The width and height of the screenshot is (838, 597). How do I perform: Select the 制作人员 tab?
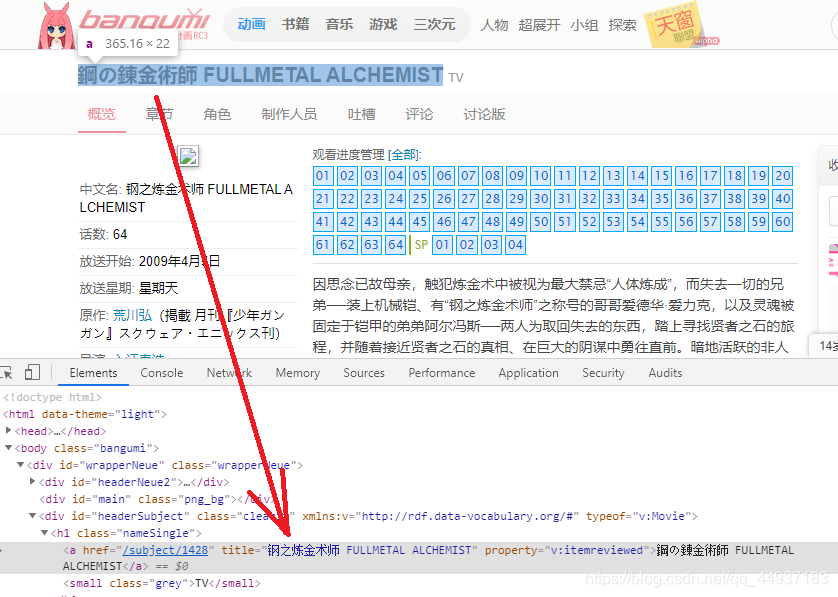tap(289, 114)
